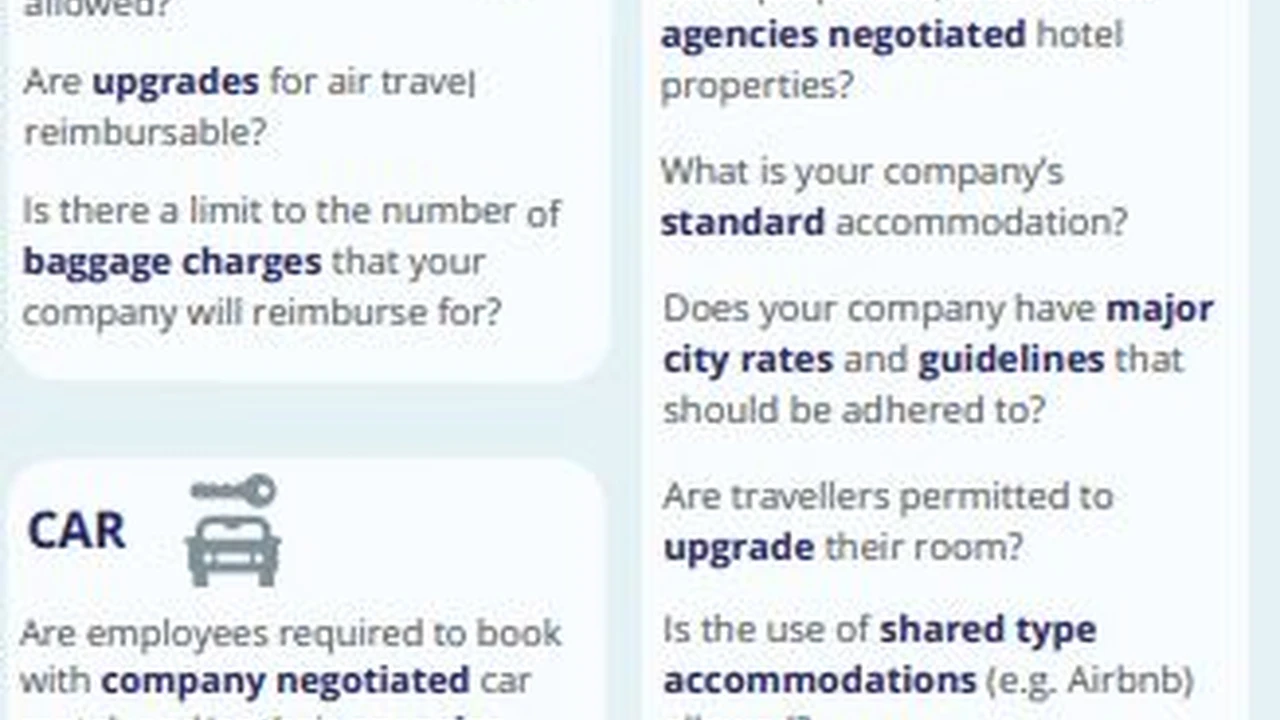This screenshot has height=720, width=1280.
Task: Click the 'should be adhered to?' line
Action: 854,409
